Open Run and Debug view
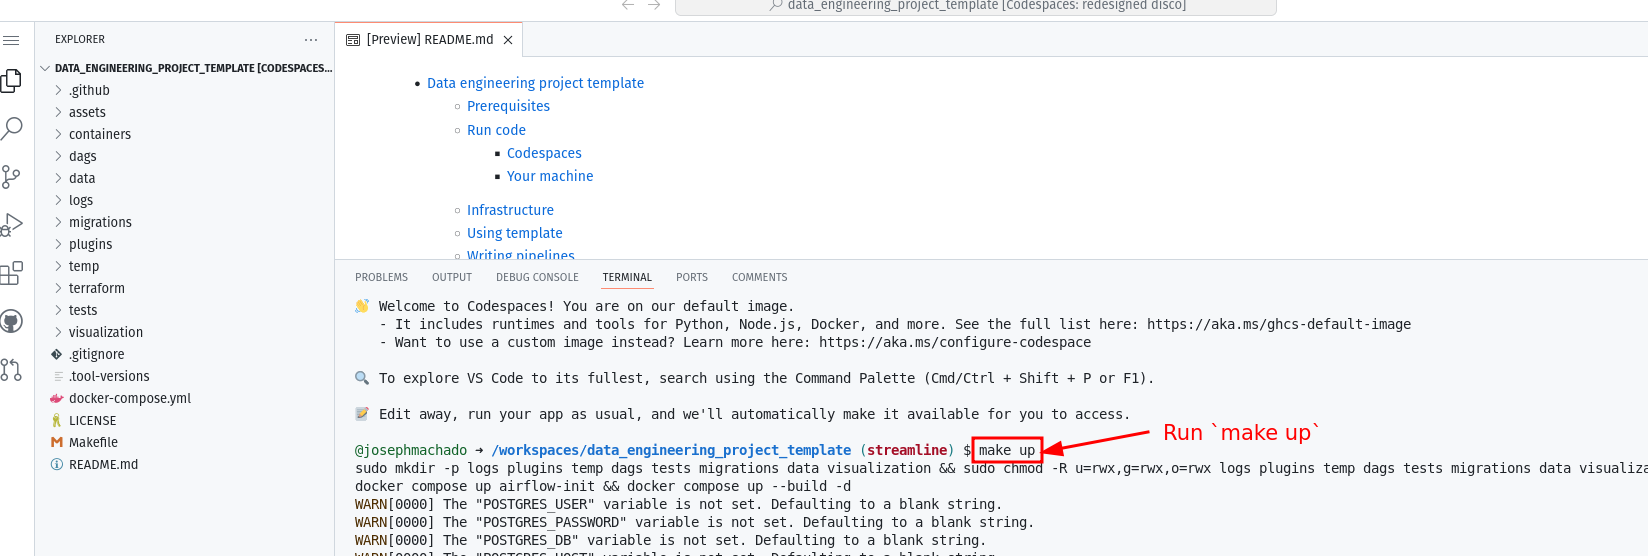The width and height of the screenshot is (1648, 556). (x=11, y=225)
